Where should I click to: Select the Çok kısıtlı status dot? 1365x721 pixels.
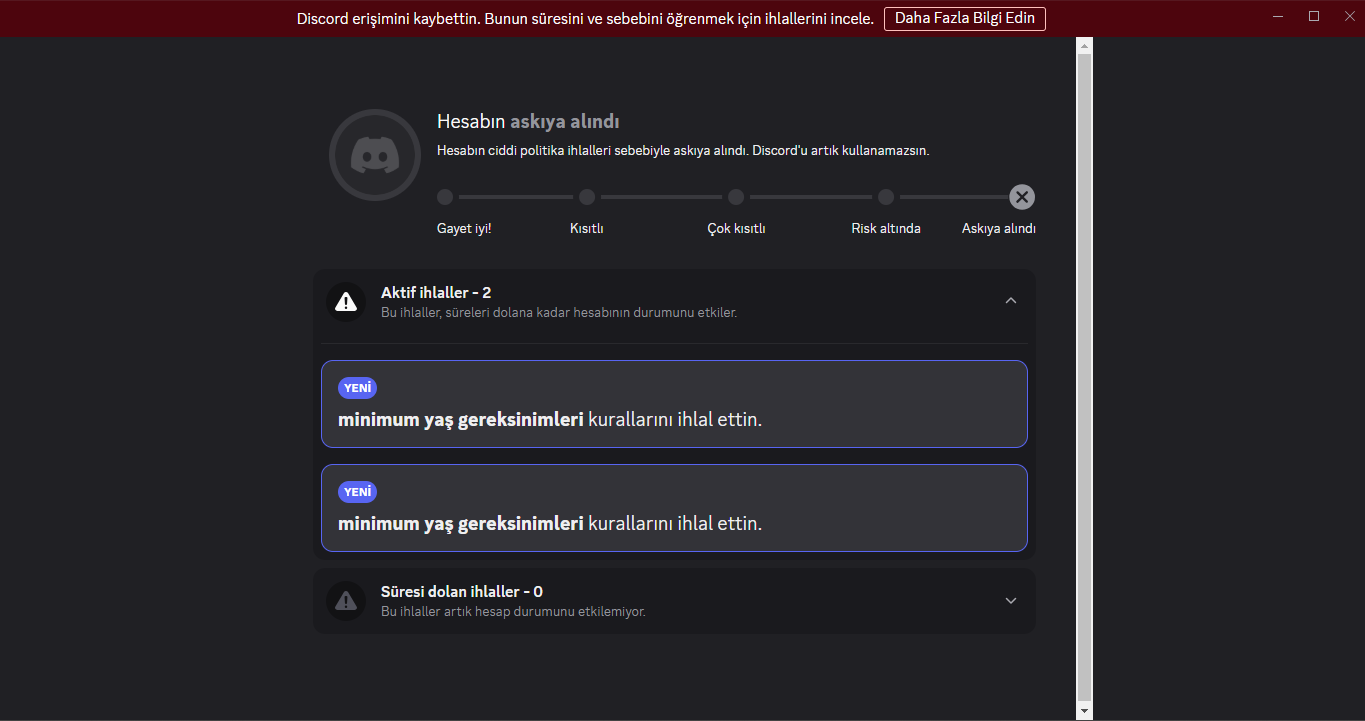736,197
